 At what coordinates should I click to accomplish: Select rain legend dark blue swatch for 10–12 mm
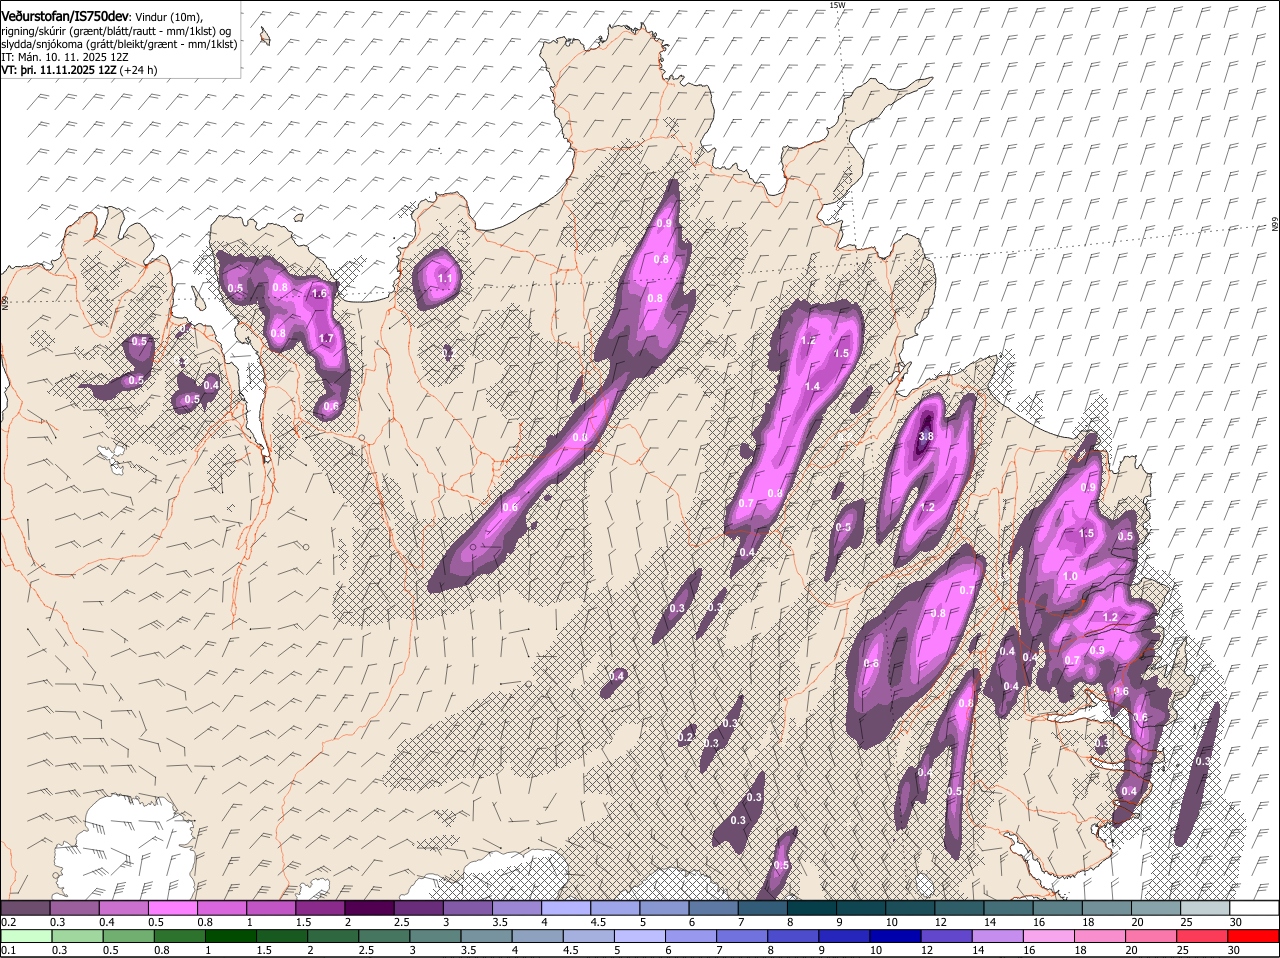pyautogui.click(x=896, y=936)
